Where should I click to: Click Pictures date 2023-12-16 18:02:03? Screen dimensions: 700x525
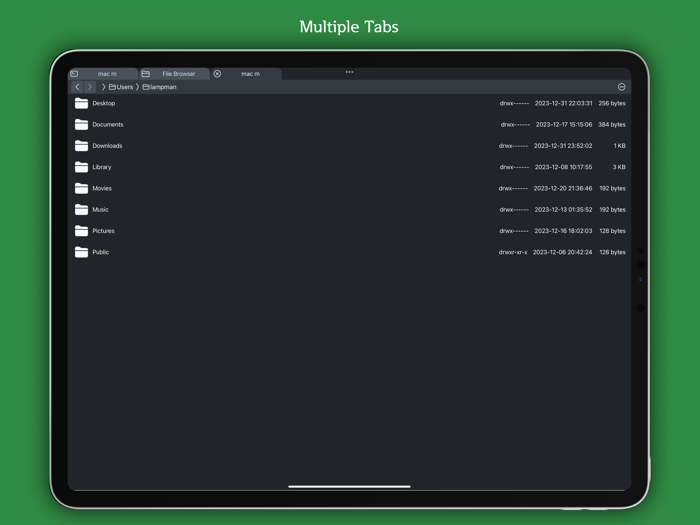[563, 231]
